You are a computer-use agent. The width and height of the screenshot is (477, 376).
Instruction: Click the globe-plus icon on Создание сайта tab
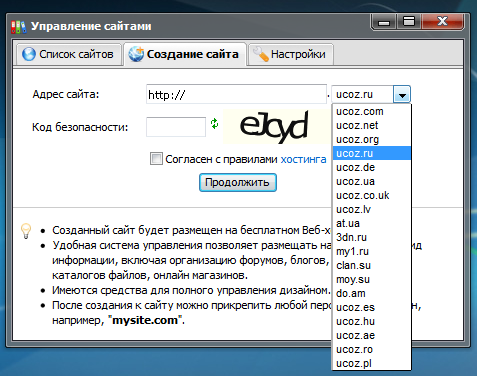click(x=136, y=54)
